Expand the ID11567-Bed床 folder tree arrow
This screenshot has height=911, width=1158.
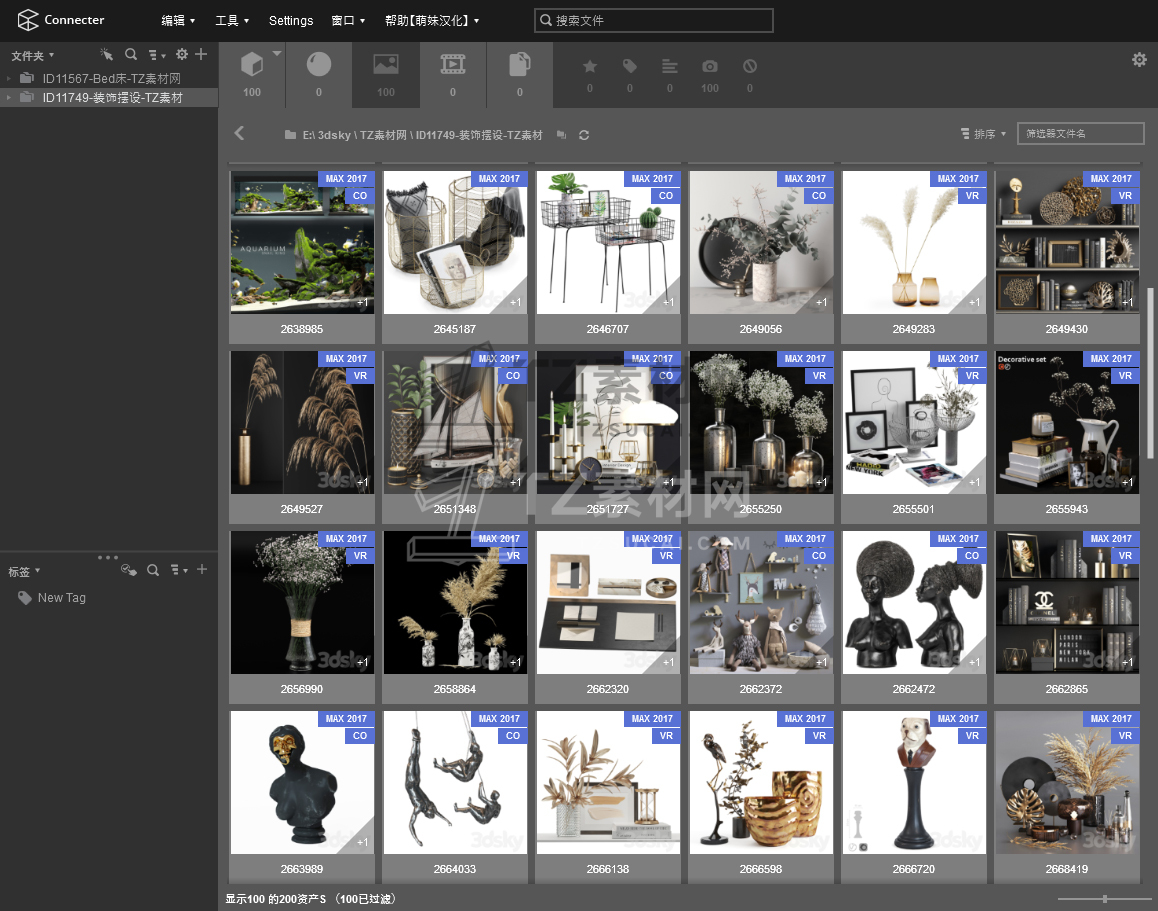pos(9,79)
